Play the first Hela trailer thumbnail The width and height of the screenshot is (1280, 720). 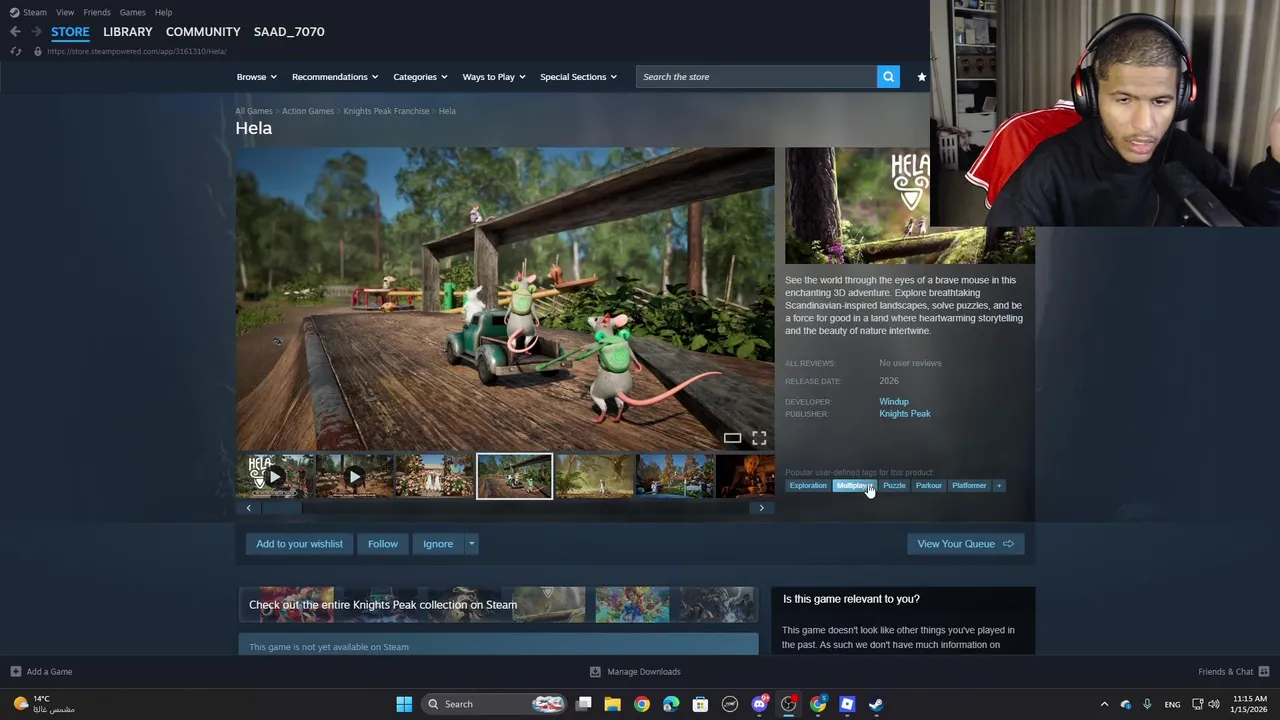coord(274,477)
